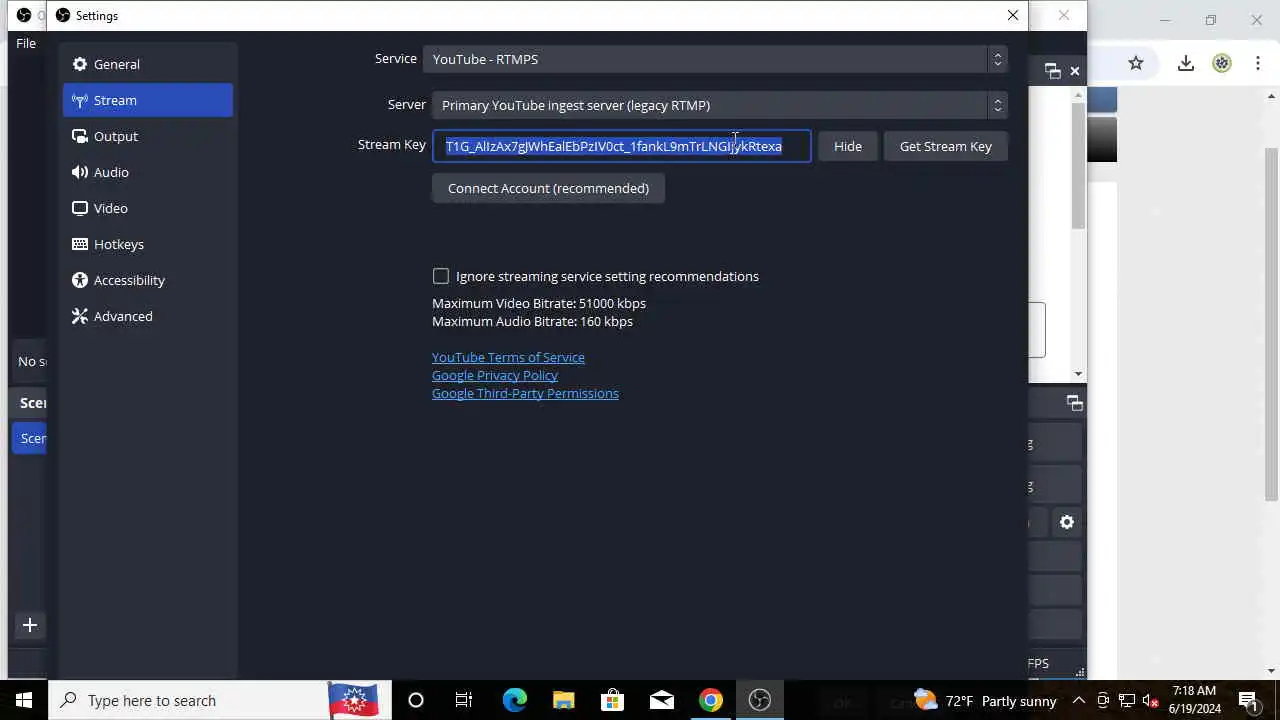The width and height of the screenshot is (1280, 720).
Task: Open Video settings category
Action: click(147, 208)
